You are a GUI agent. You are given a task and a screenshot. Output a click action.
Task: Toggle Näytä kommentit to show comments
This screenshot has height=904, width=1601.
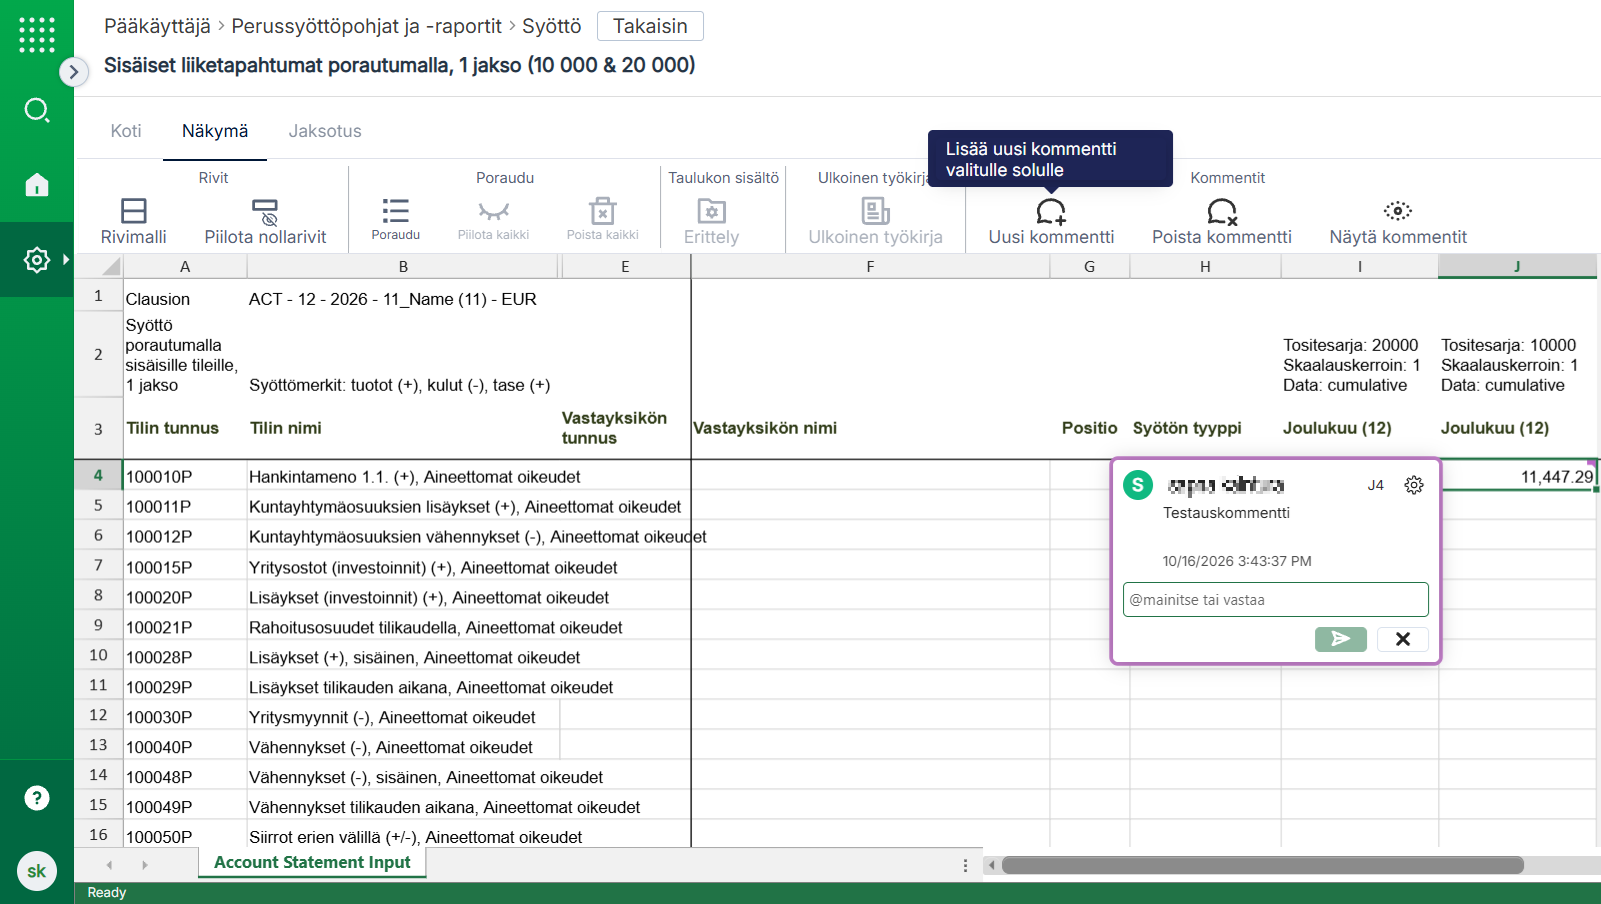tap(1398, 221)
